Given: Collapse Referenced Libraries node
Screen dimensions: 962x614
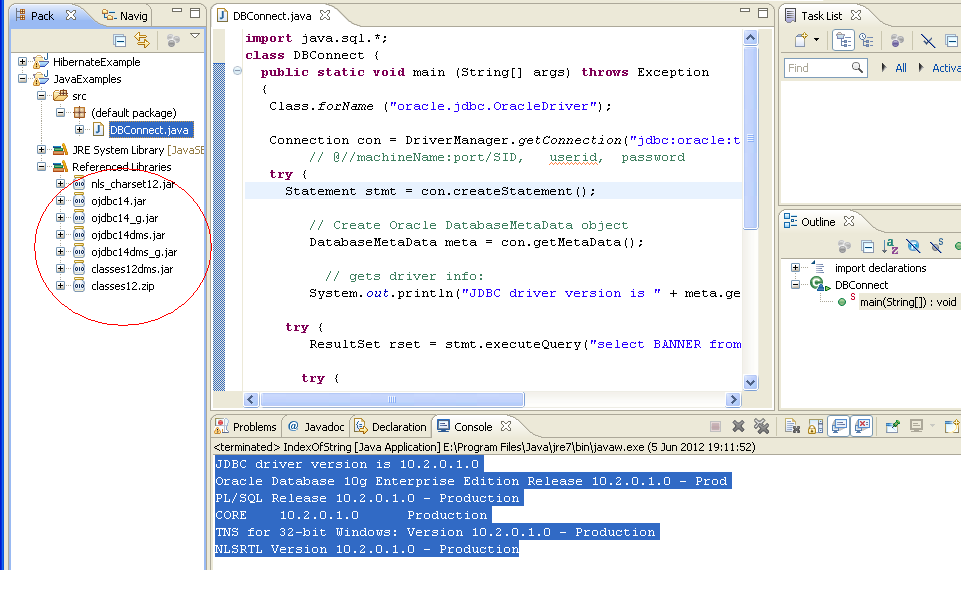Looking at the screenshot, I should 41,166.
